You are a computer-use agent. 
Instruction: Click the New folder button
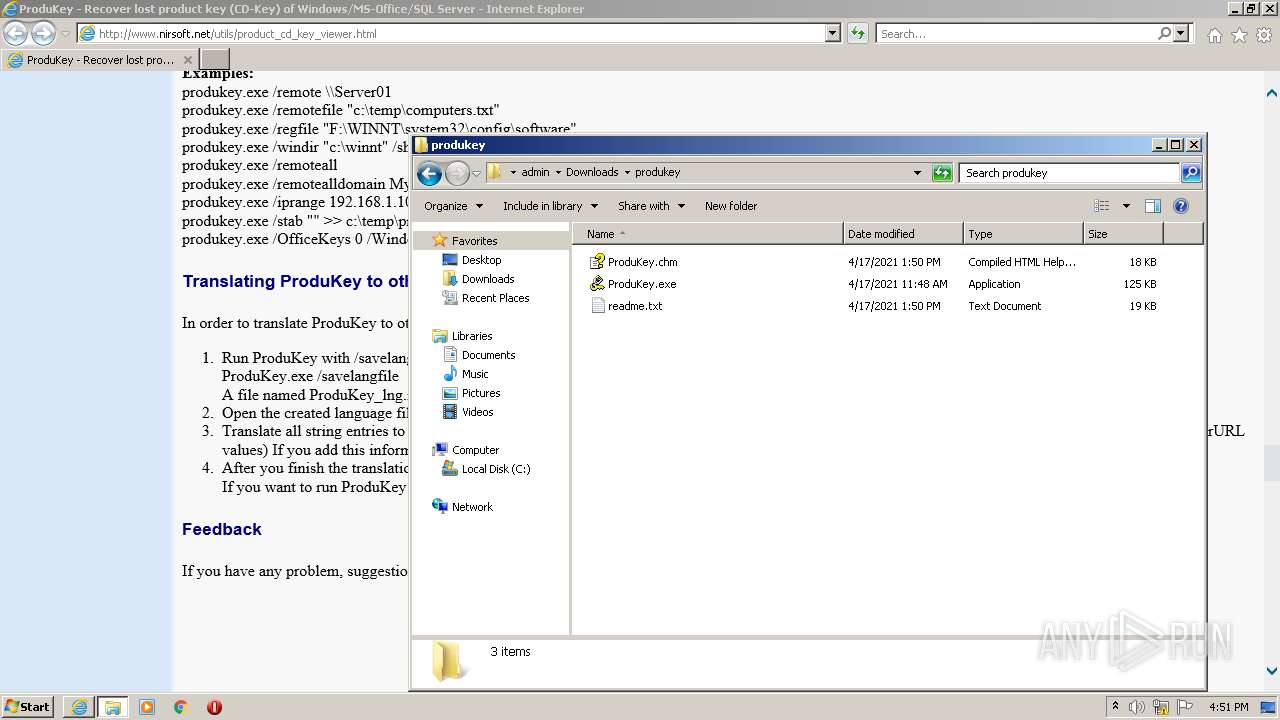click(731, 206)
